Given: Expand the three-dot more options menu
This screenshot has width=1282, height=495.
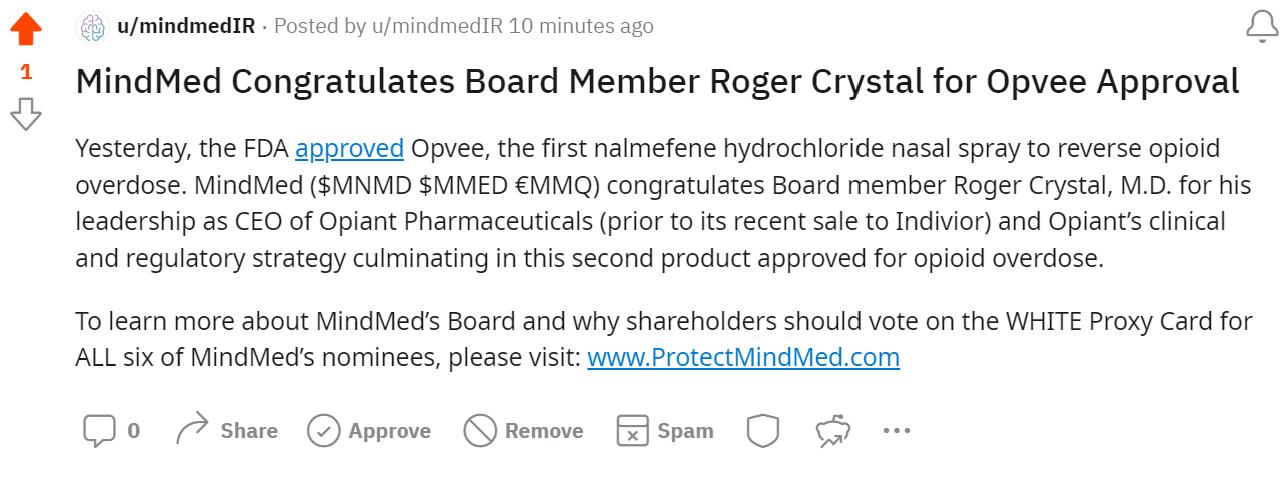Looking at the screenshot, I should [x=897, y=431].
